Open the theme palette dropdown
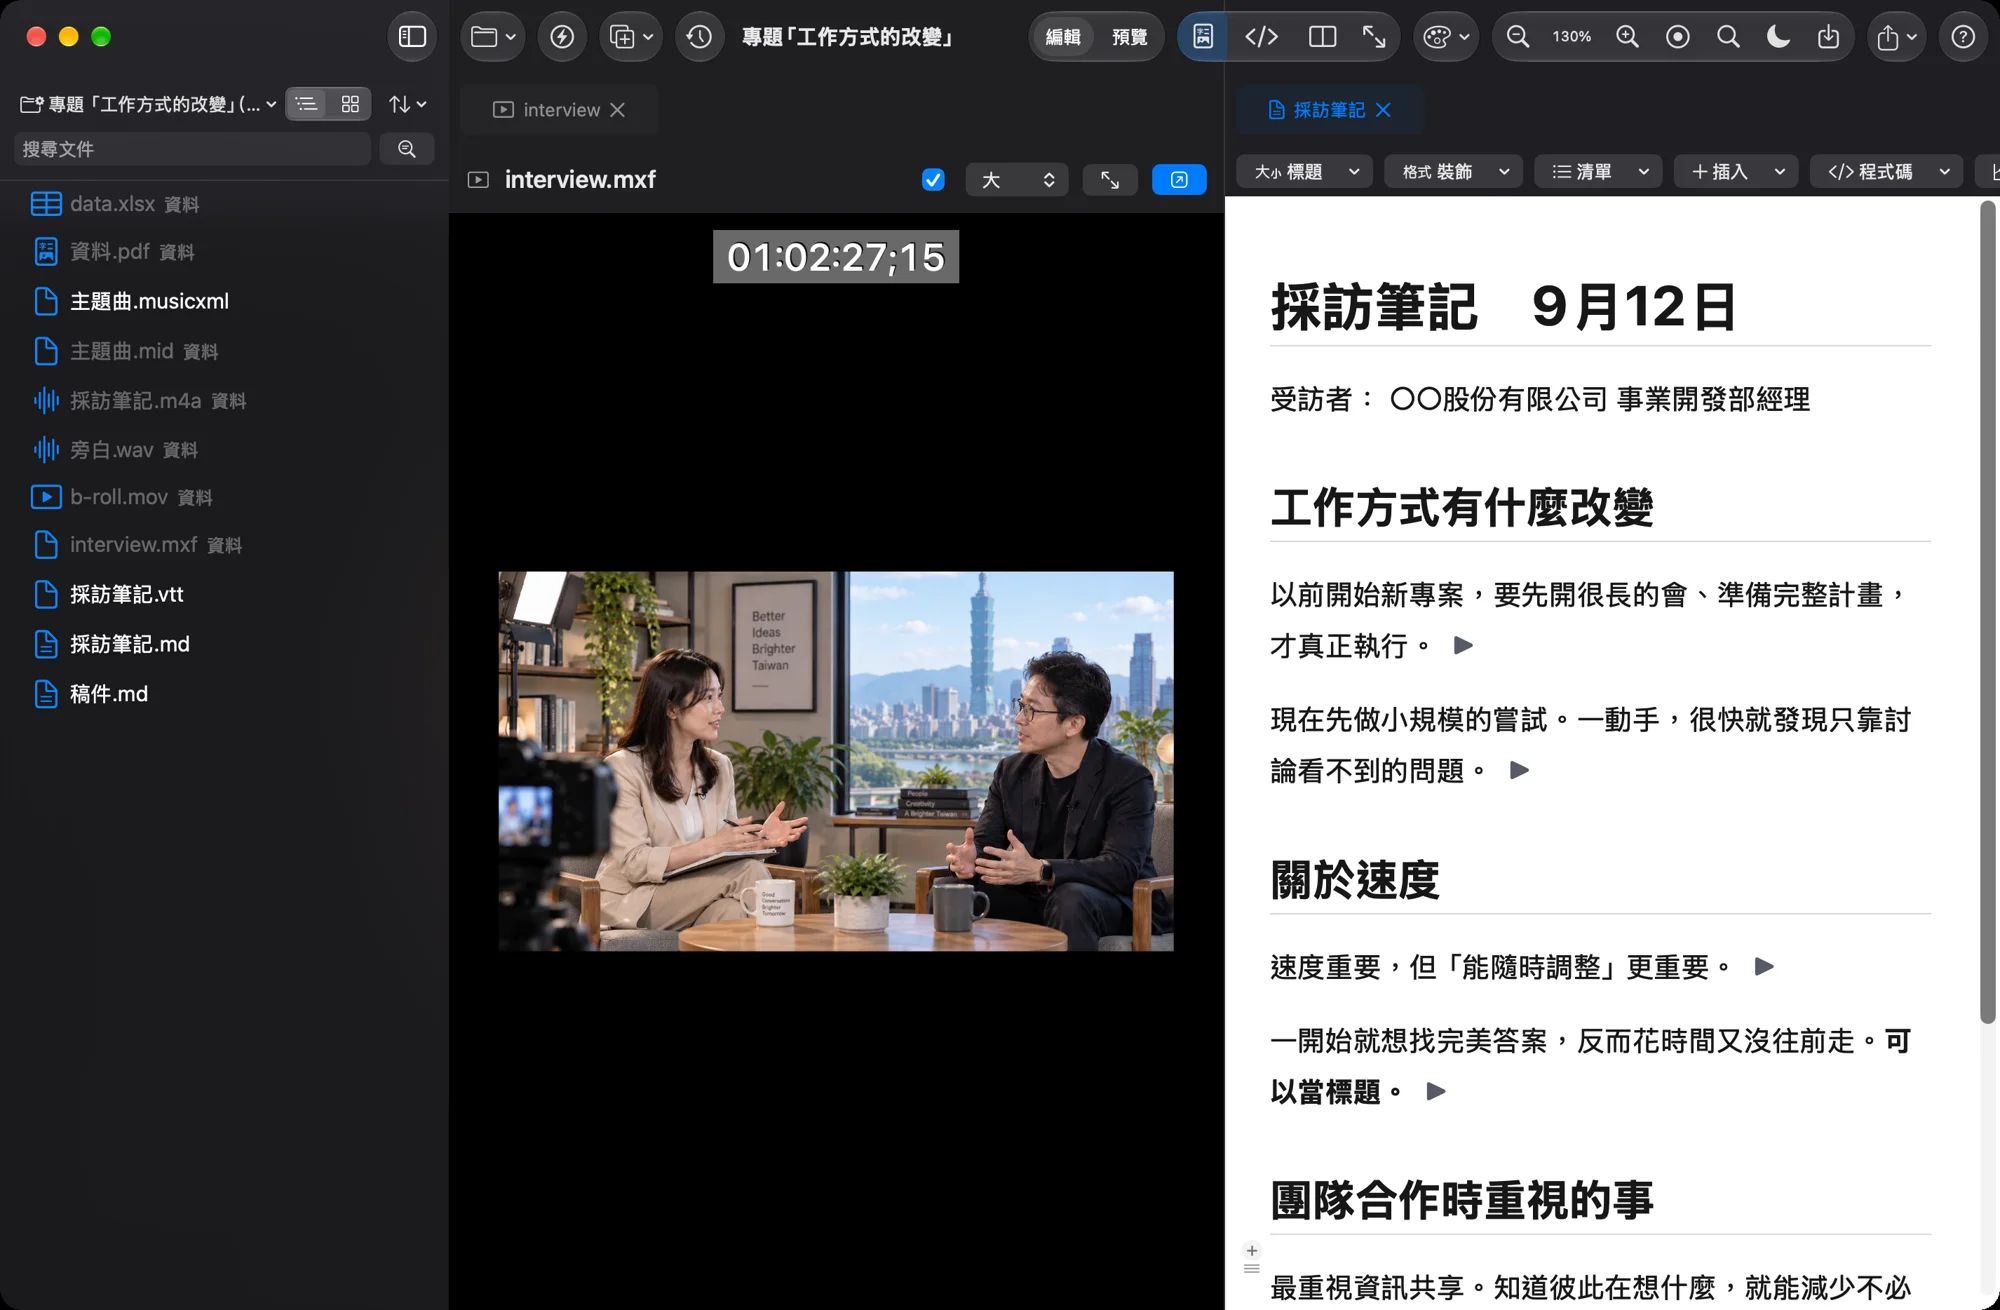 (x=1446, y=37)
